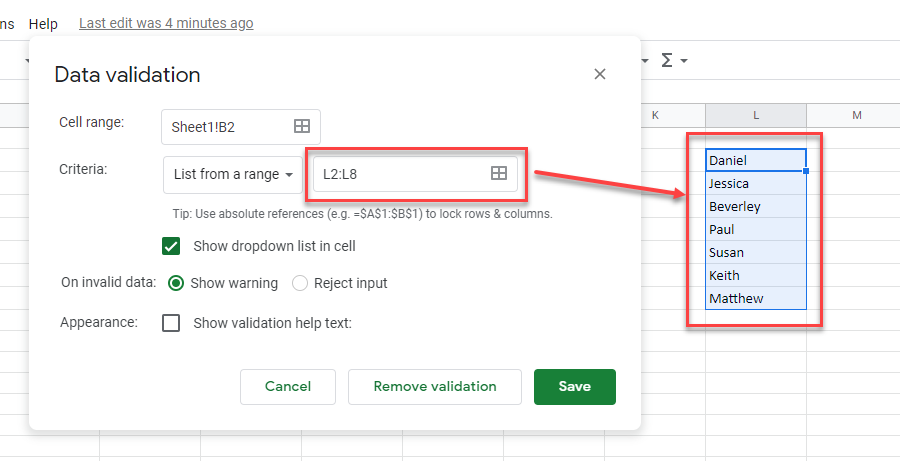
Task: Click into the L2:L8 criteria range field
Action: (400, 174)
